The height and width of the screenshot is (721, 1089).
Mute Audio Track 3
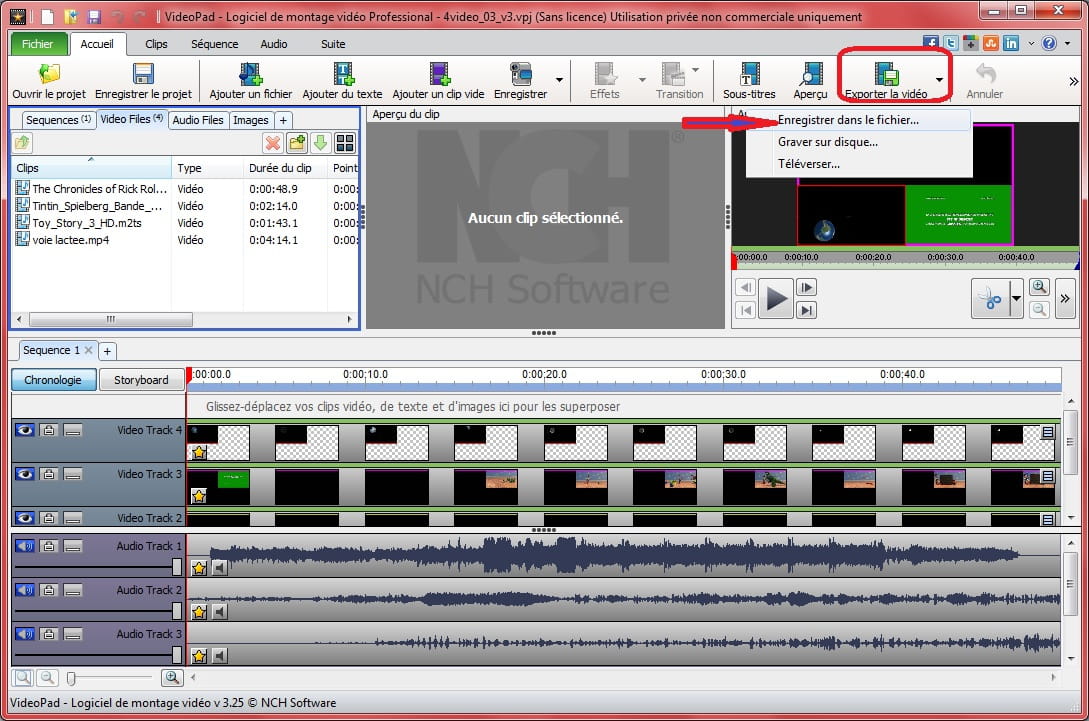coord(25,634)
